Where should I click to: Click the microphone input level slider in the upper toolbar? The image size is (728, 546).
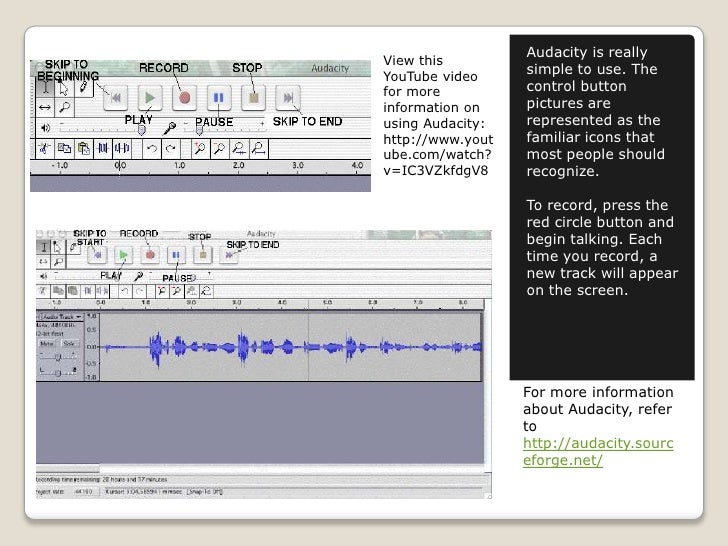[199, 129]
